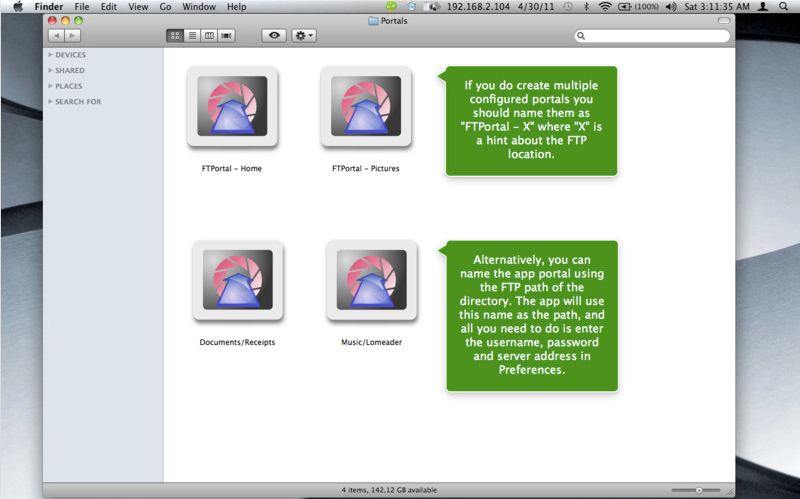Switch Finder to column view
800x499 pixels.
[x=209, y=36]
